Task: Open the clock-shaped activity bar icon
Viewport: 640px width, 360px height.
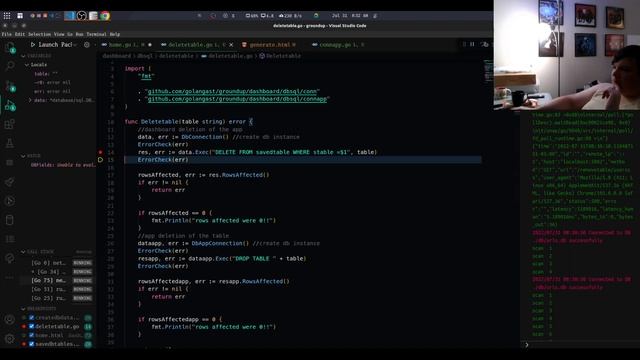Action: tap(10, 201)
